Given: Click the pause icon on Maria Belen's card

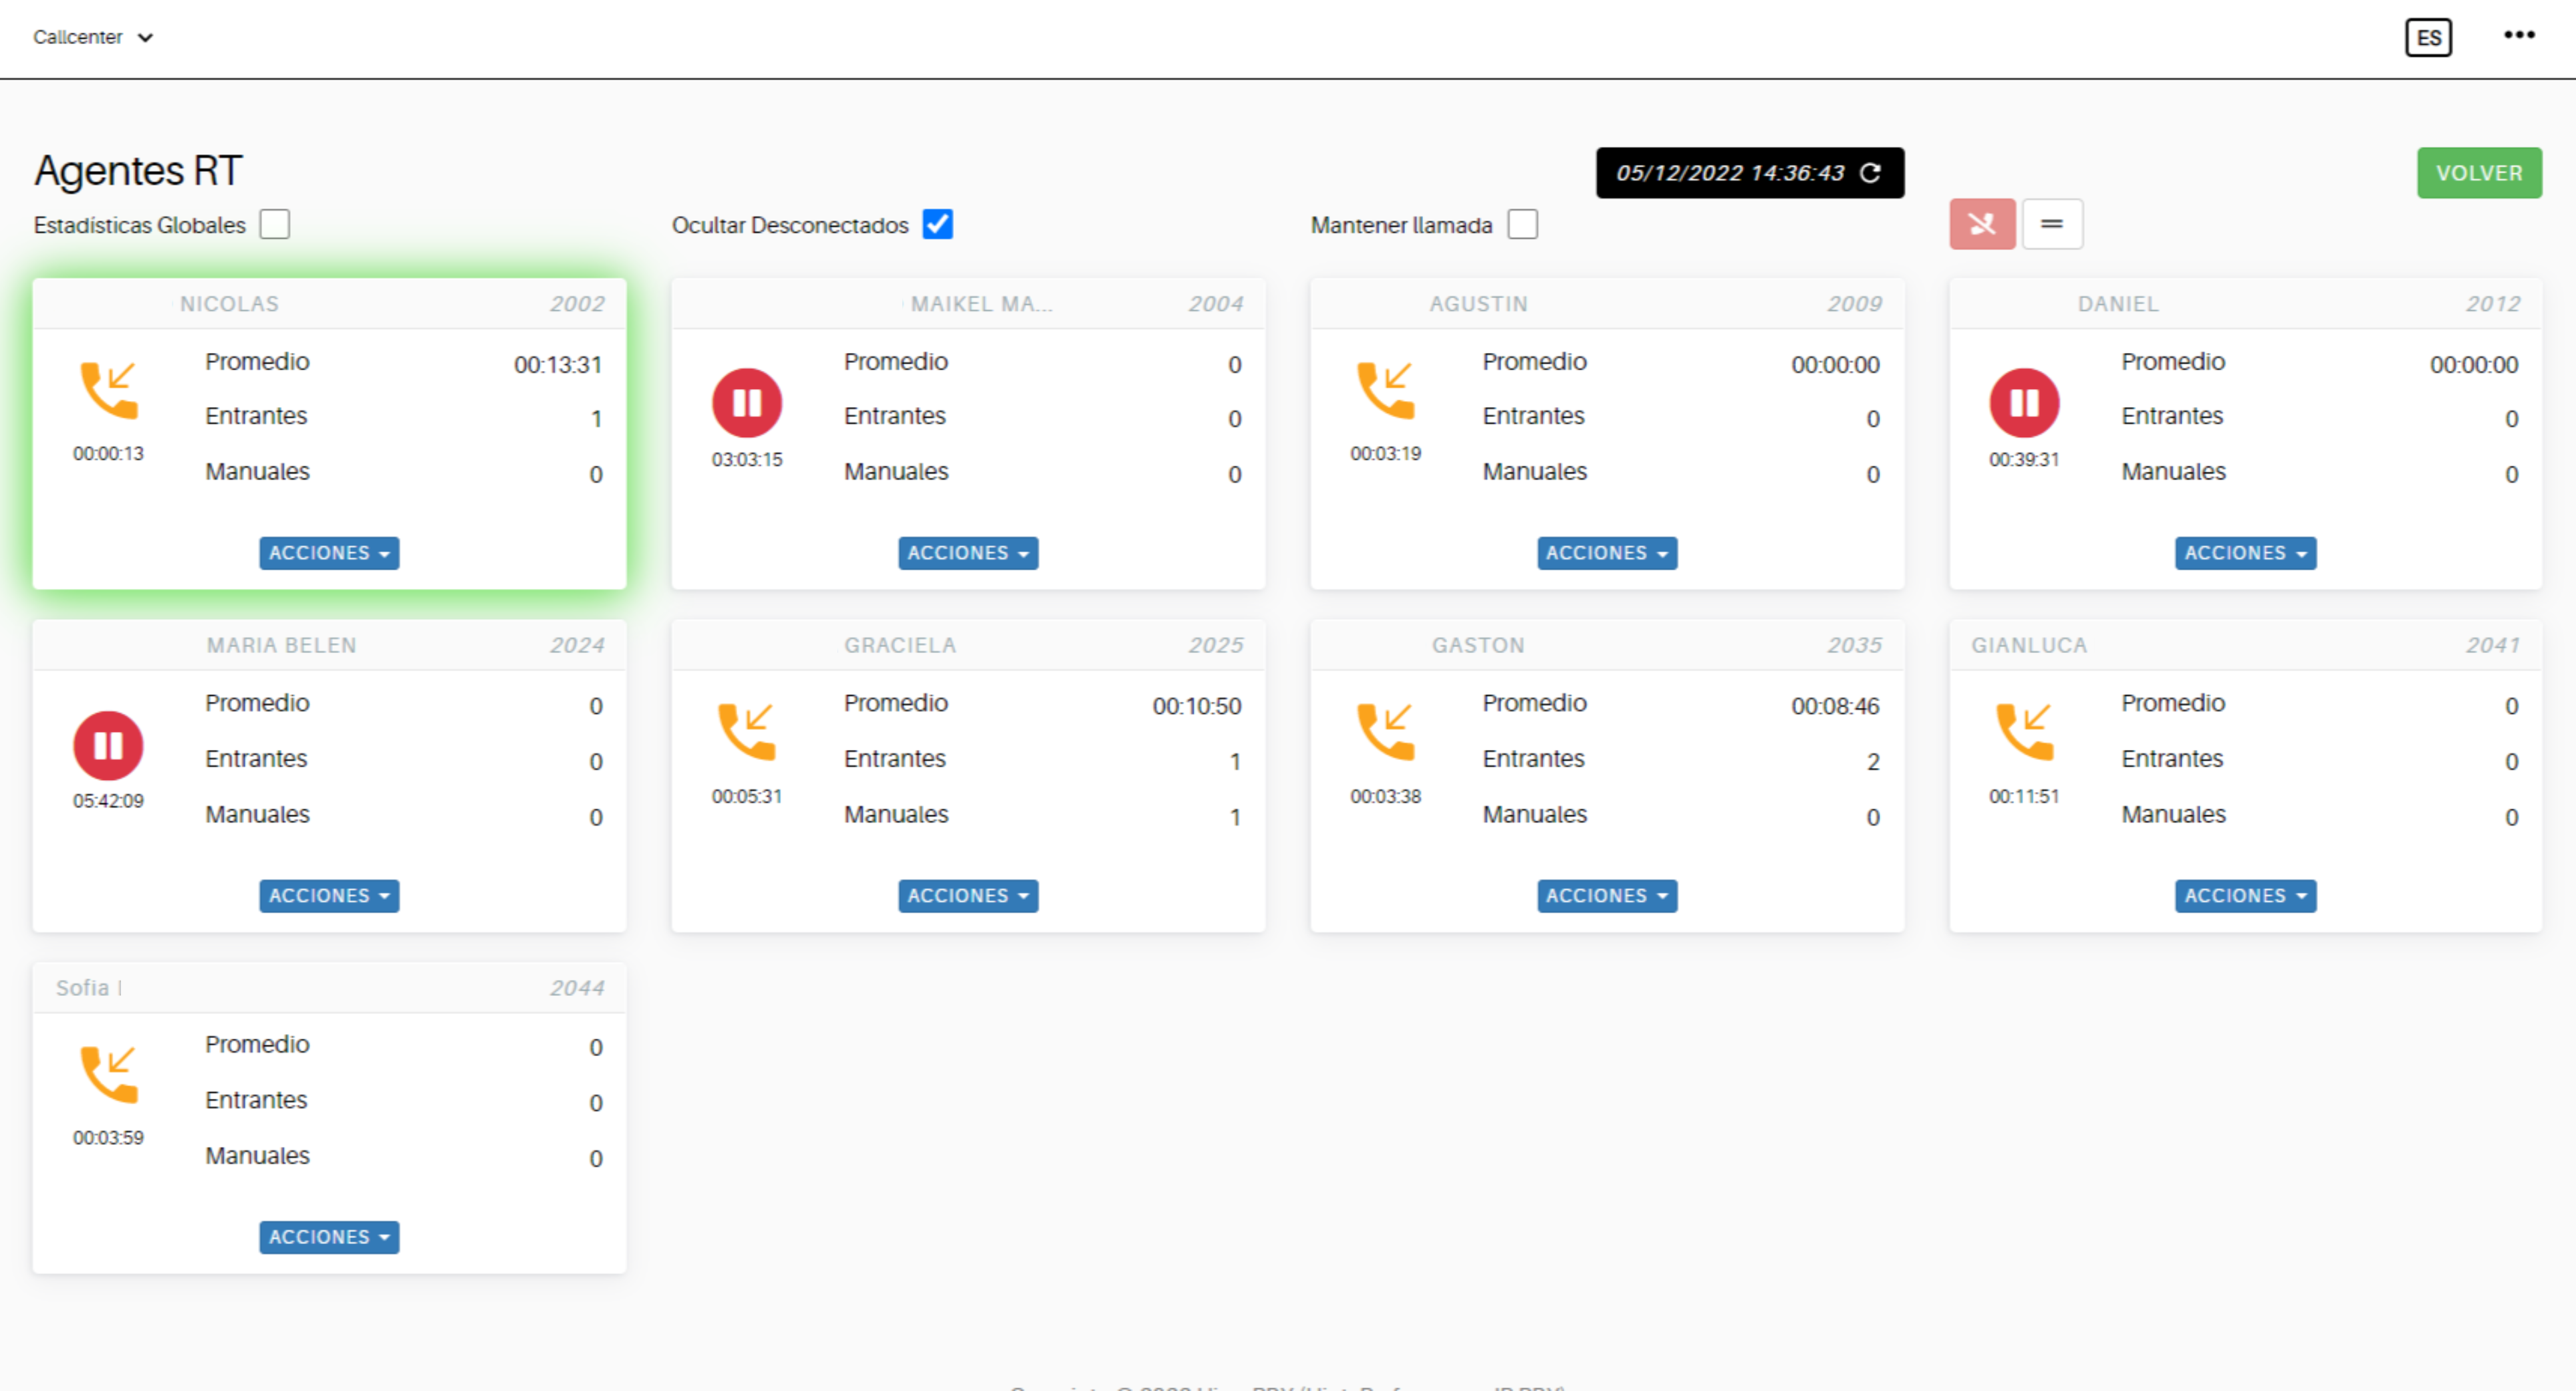Looking at the screenshot, I should coord(108,745).
